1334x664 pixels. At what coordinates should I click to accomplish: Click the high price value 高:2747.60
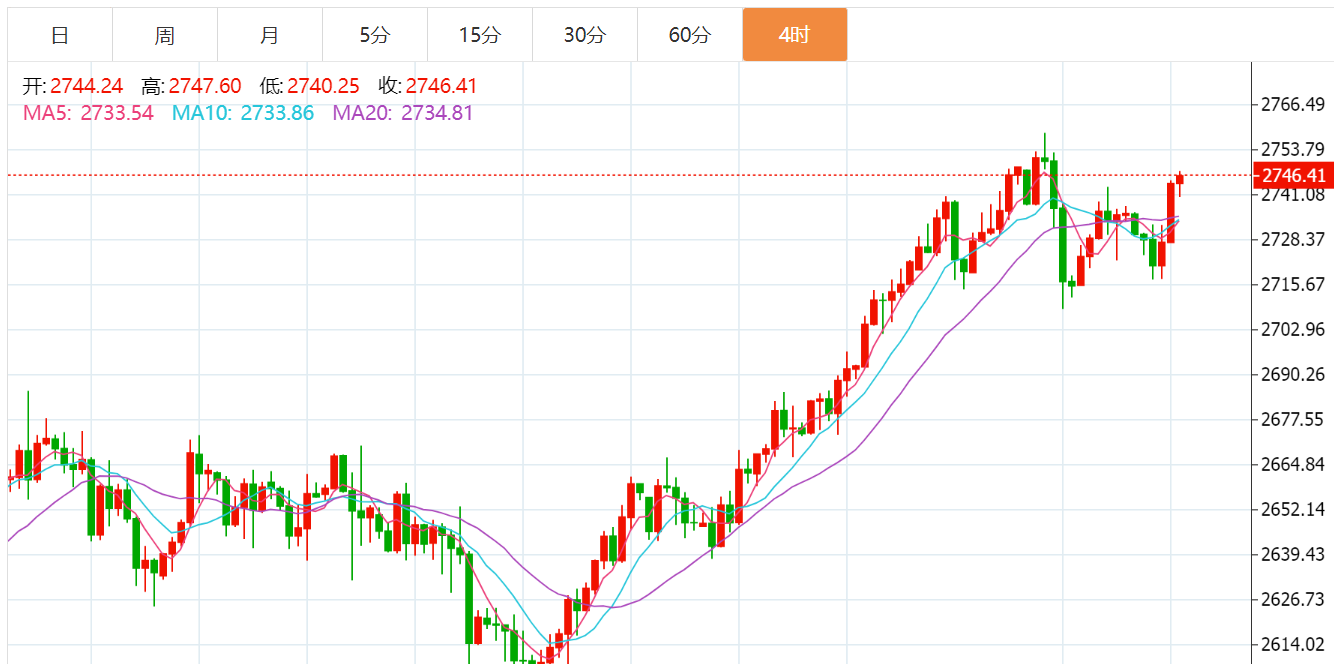pos(192,86)
